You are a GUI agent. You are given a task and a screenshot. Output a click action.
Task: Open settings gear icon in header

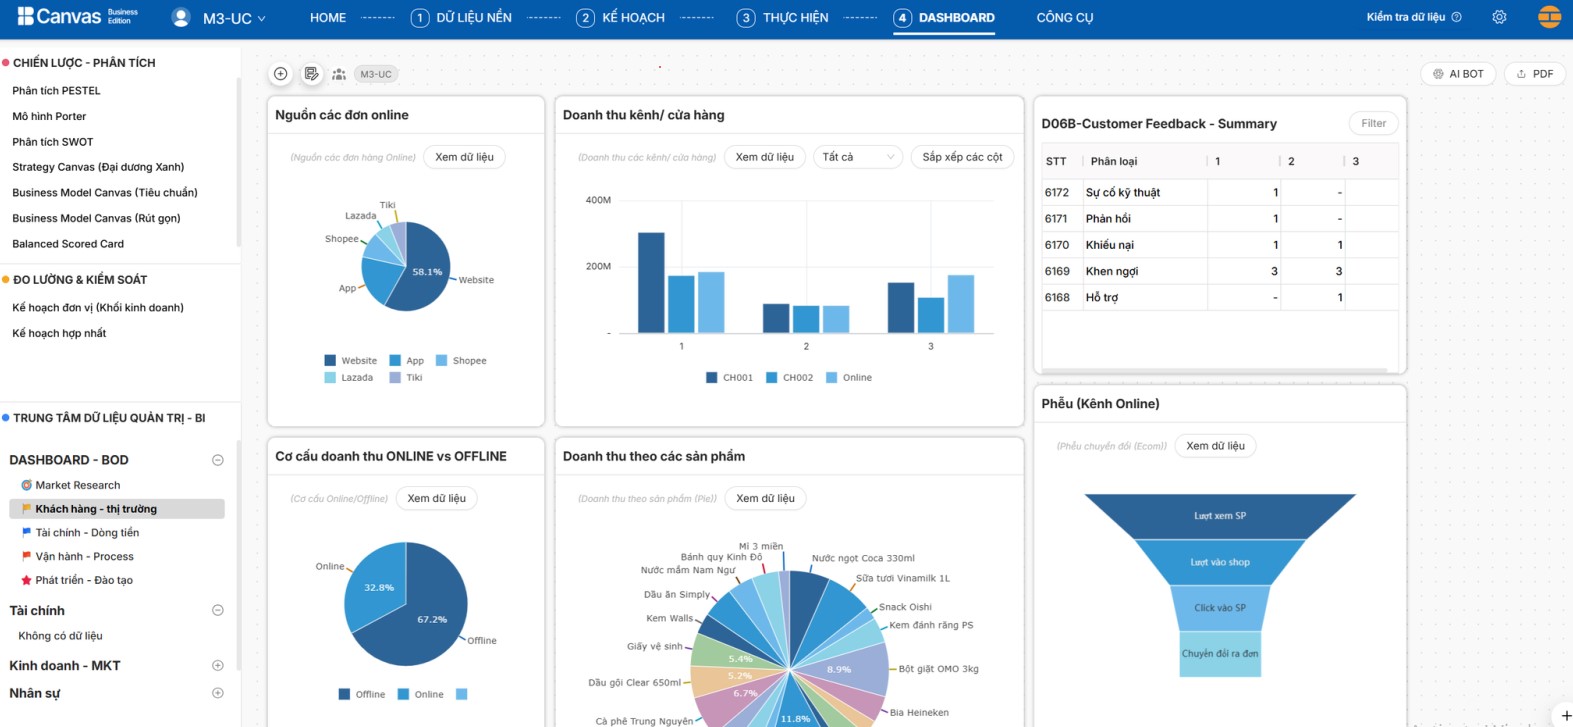click(x=1499, y=17)
